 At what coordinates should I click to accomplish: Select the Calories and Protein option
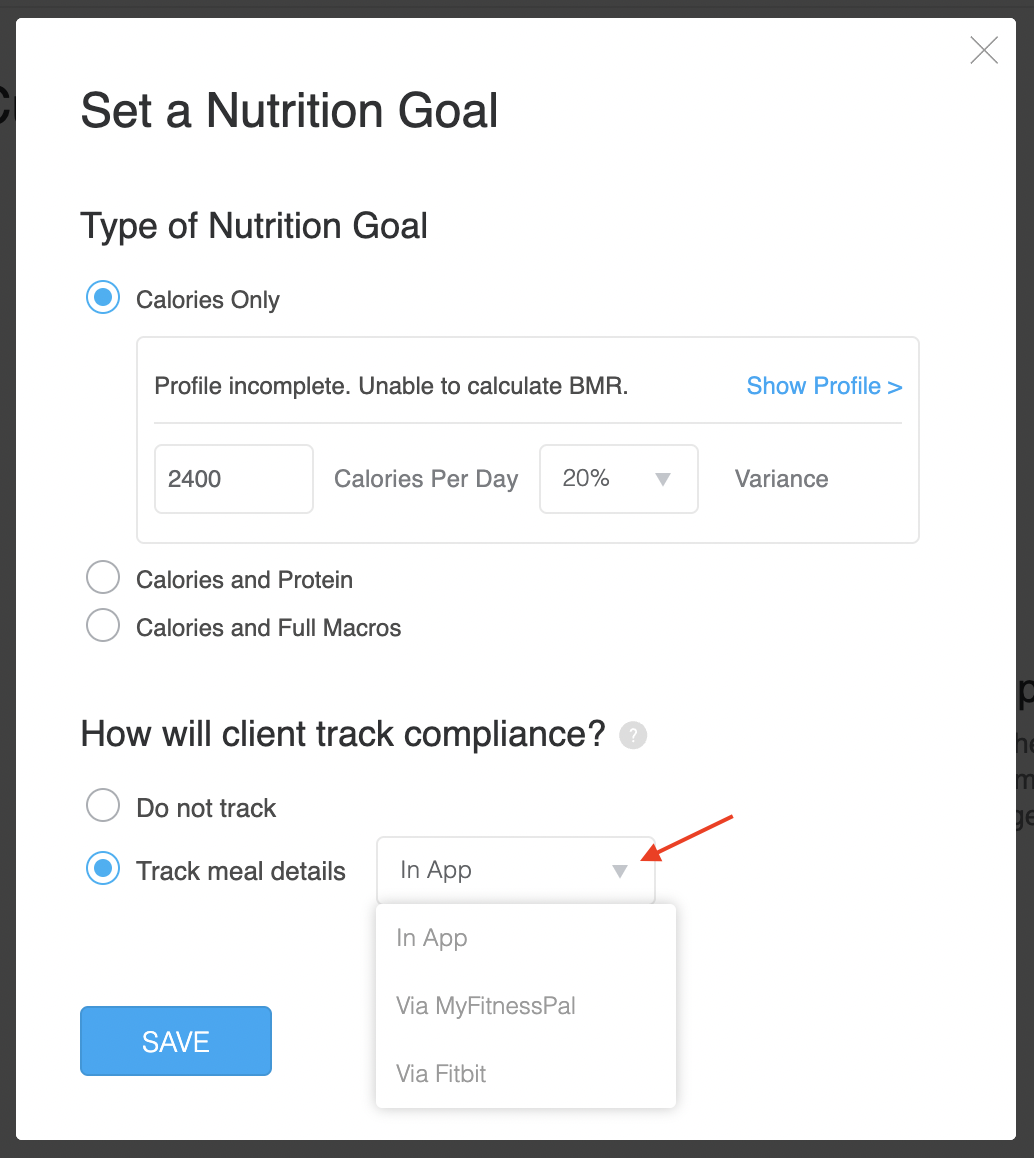[x=103, y=578]
